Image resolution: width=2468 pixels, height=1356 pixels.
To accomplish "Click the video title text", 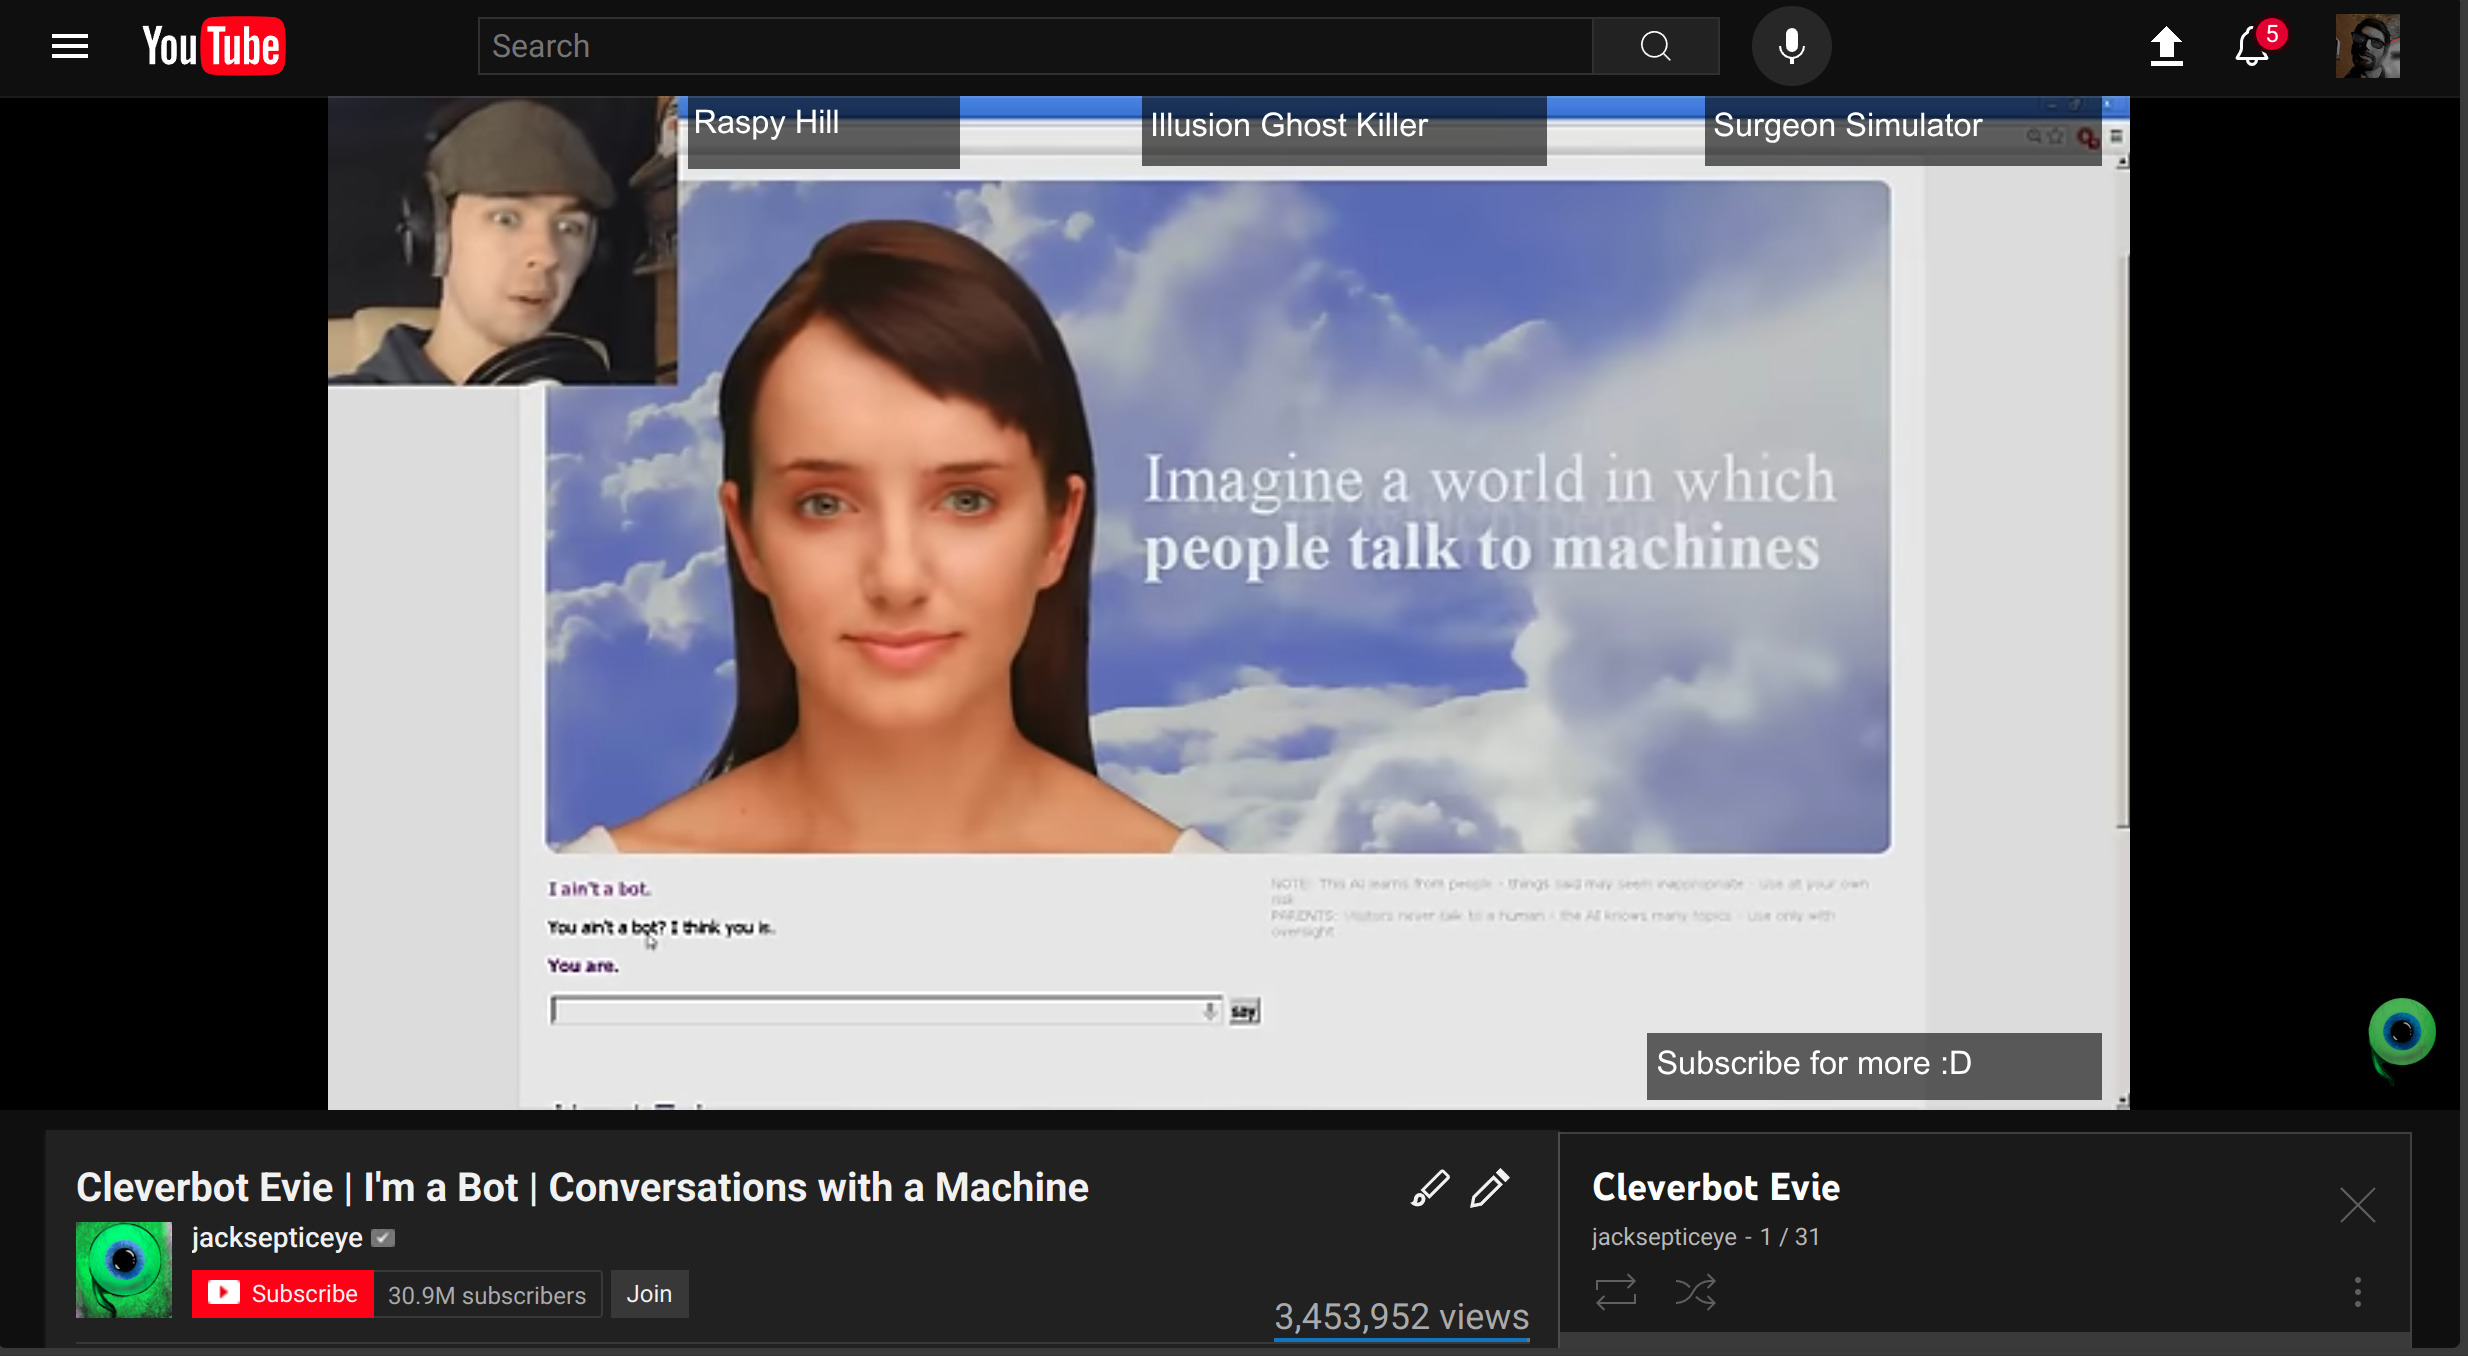I will pos(582,1188).
